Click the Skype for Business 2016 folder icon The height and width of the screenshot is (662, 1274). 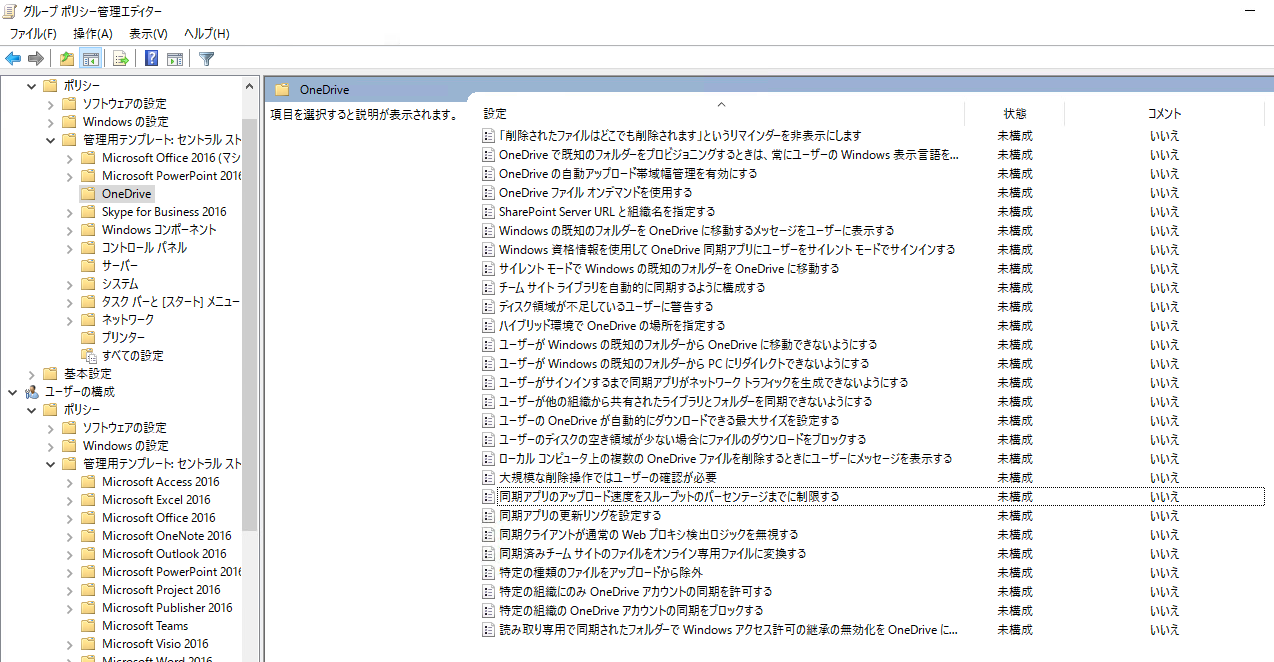point(88,212)
